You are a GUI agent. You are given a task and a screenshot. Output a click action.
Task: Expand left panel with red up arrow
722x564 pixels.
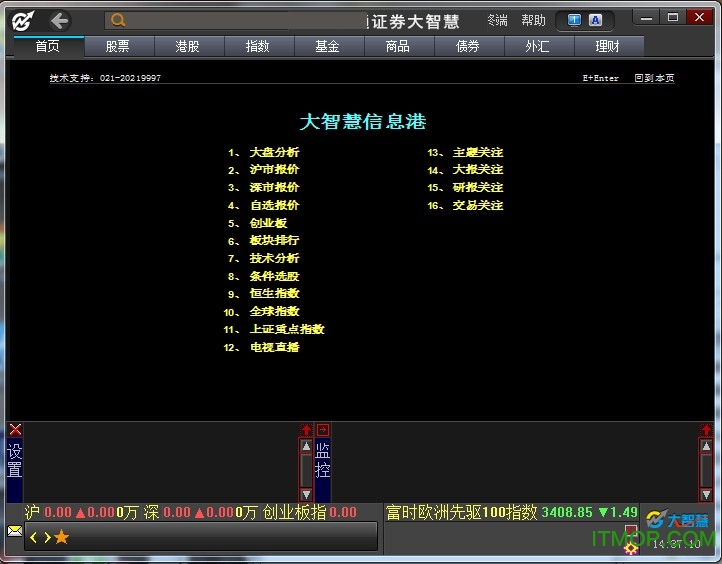(306, 430)
